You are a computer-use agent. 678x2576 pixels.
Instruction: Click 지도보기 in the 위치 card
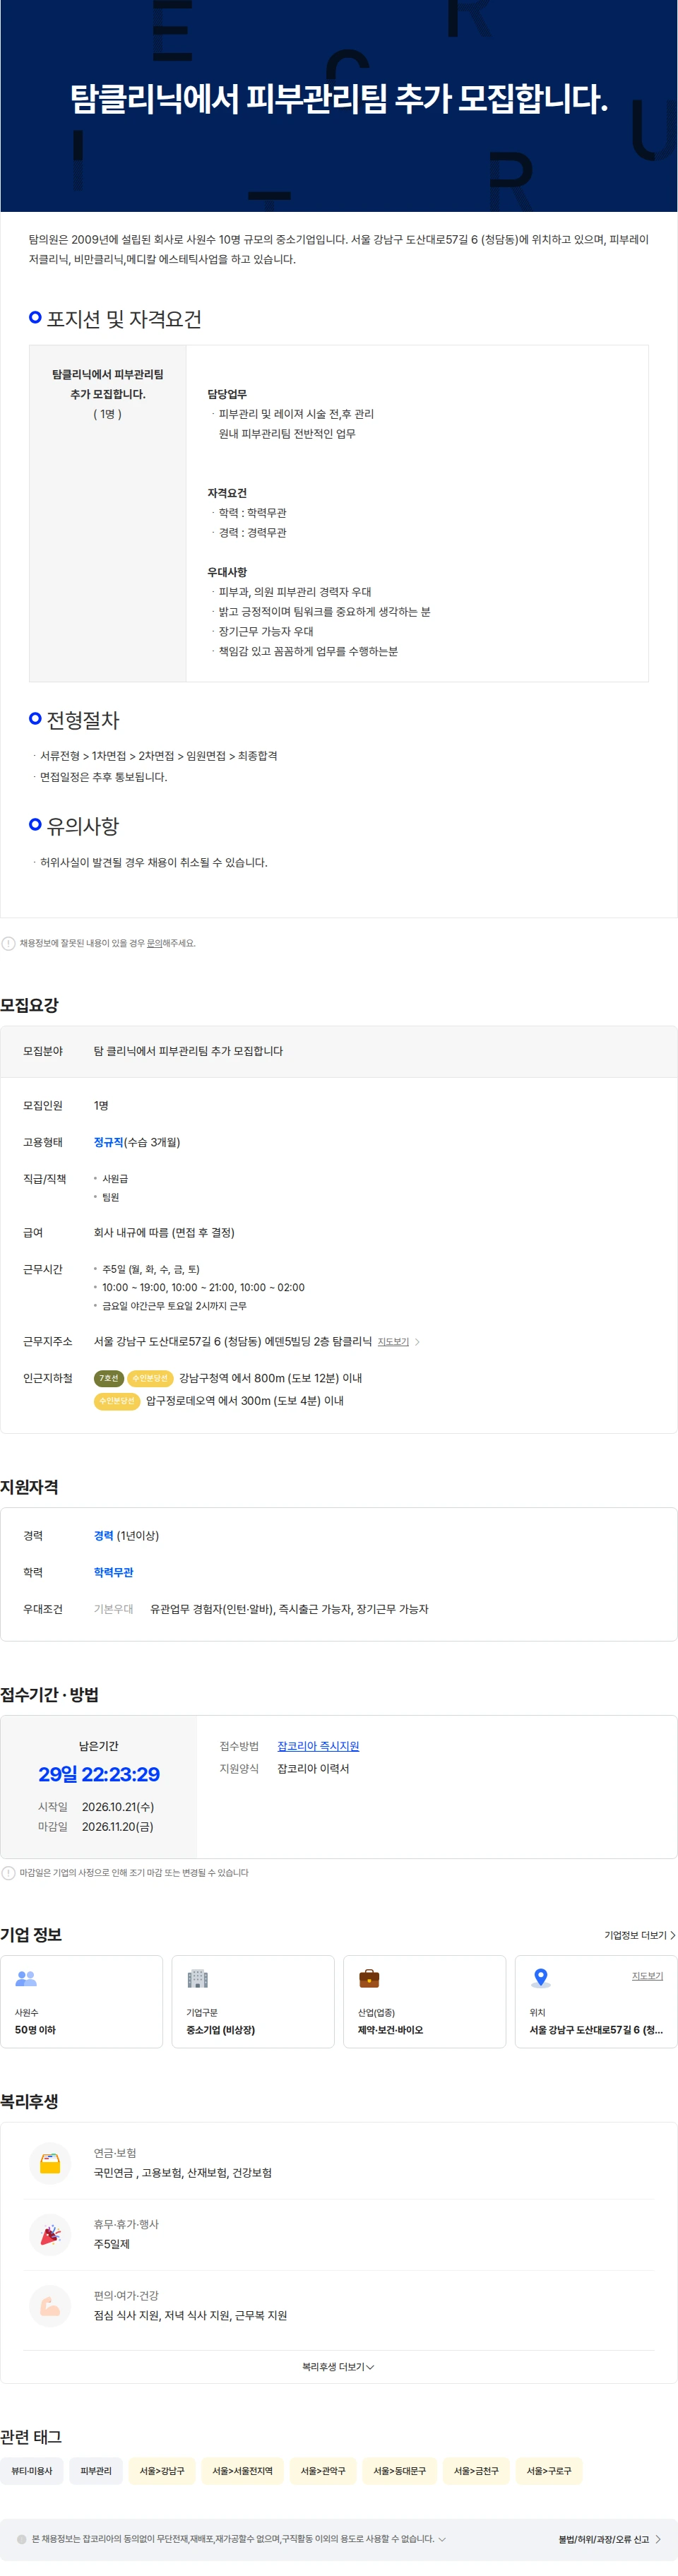pyautogui.click(x=647, y=1976)
